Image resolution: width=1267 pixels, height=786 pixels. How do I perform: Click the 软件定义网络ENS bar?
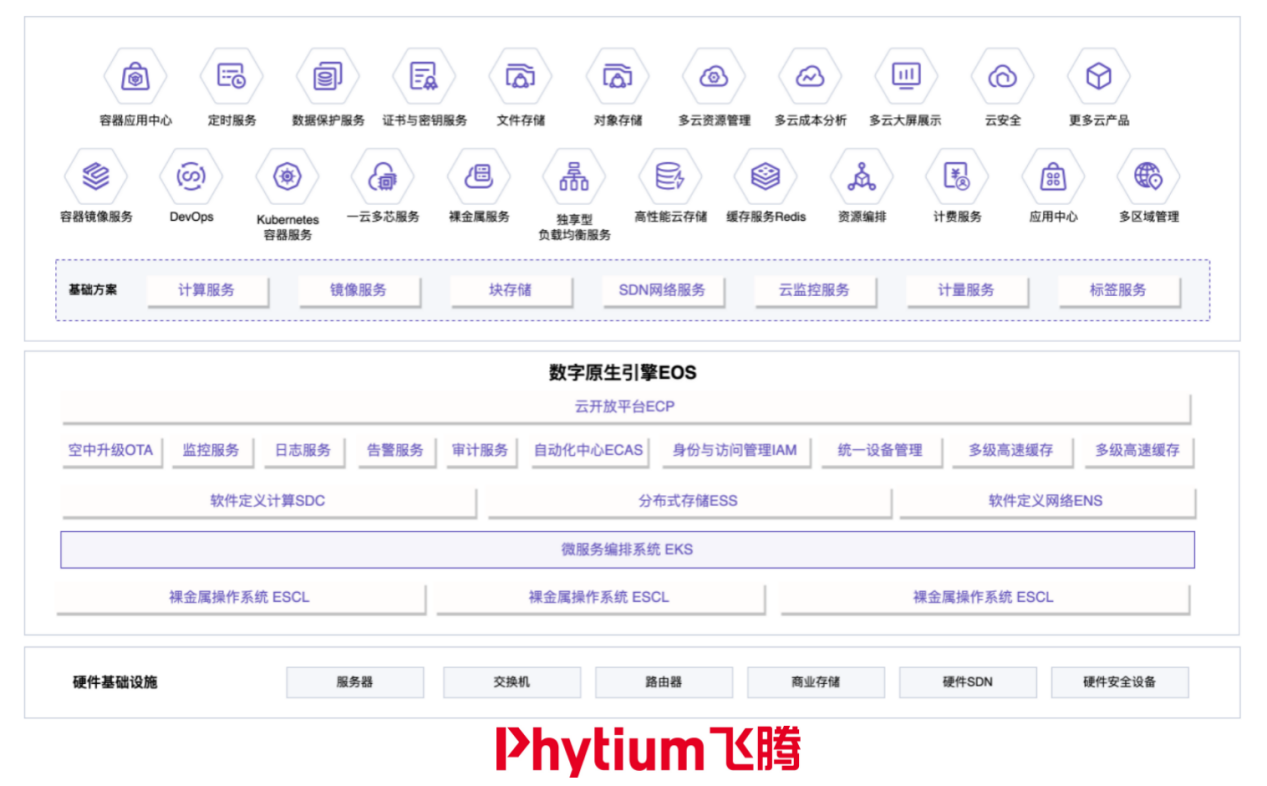pos(1046,501)
